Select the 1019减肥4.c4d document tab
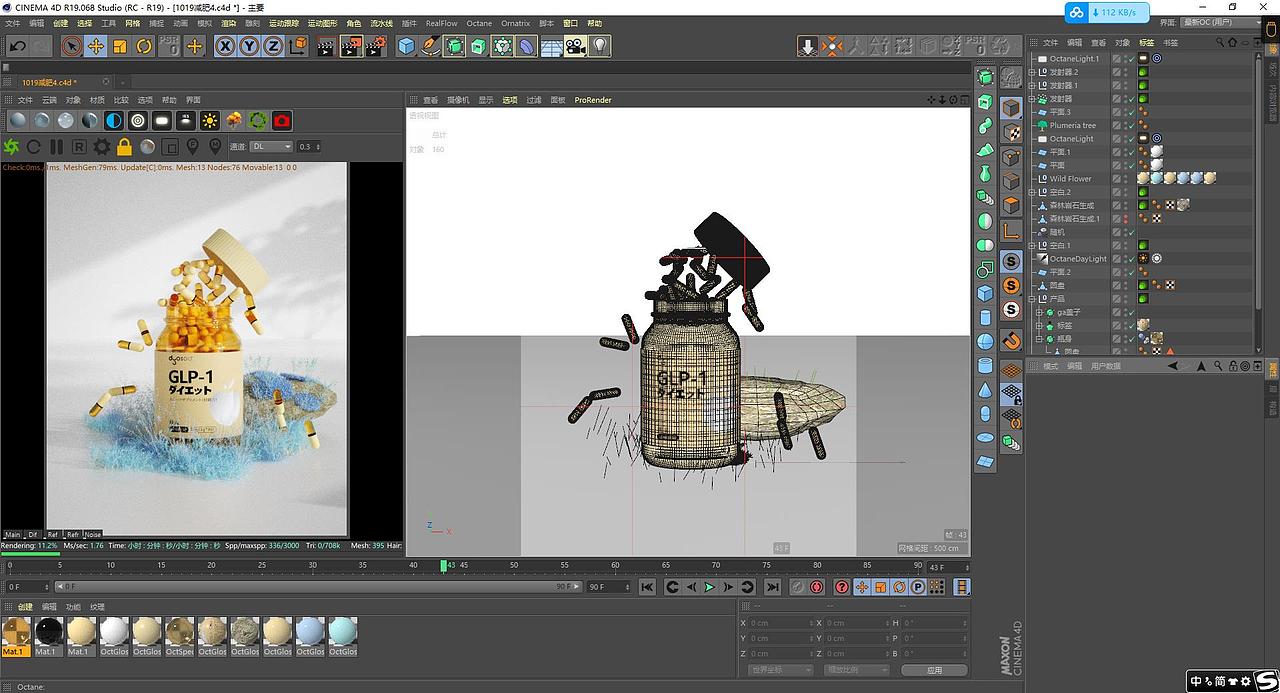 coord(49,82)
